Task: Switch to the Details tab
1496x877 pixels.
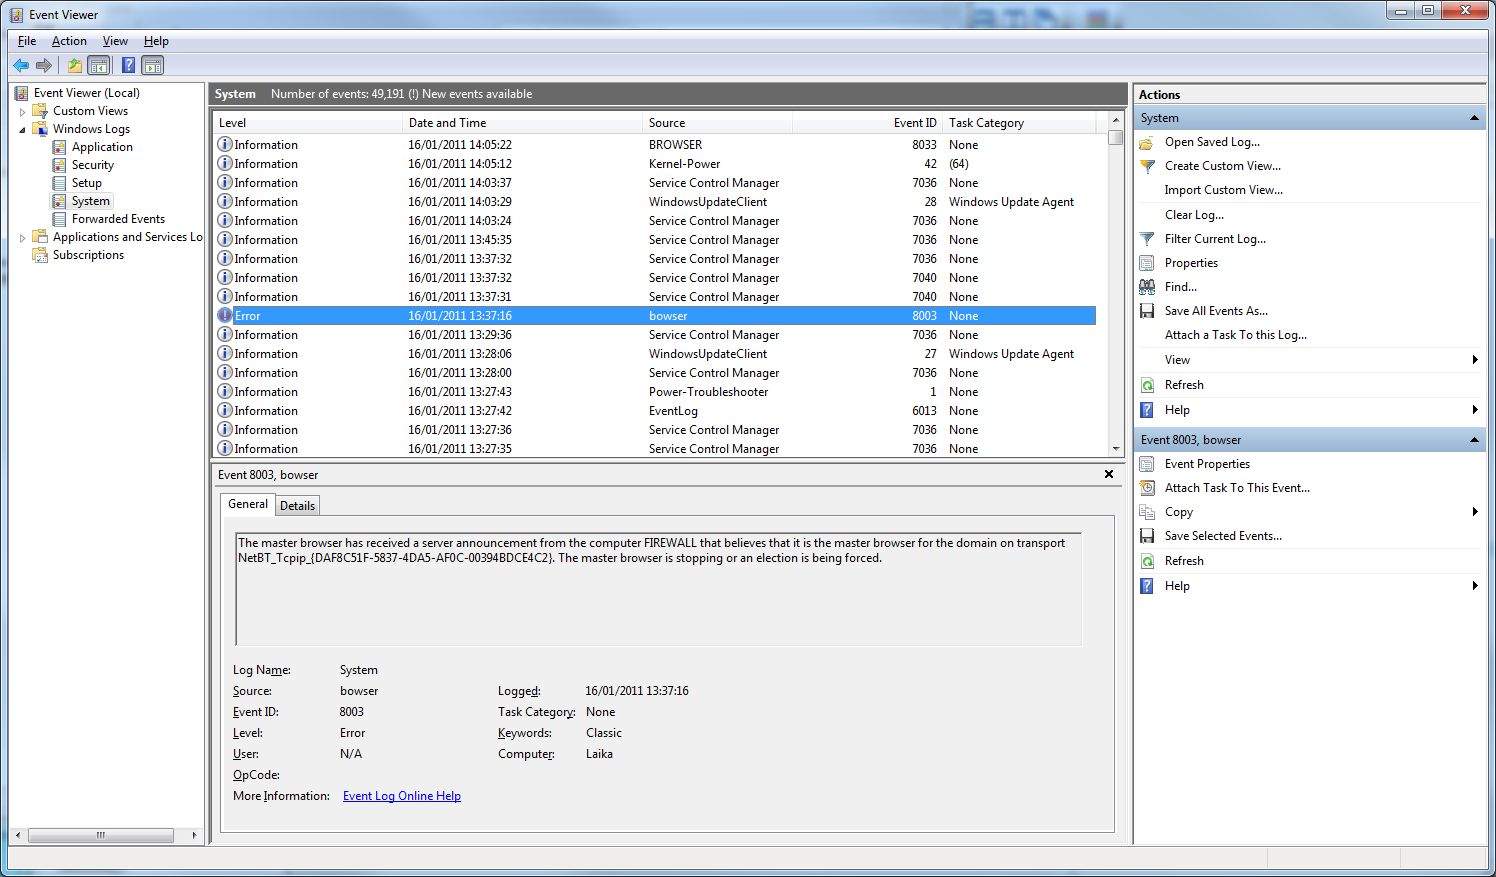Action: (x=297, y=506)
